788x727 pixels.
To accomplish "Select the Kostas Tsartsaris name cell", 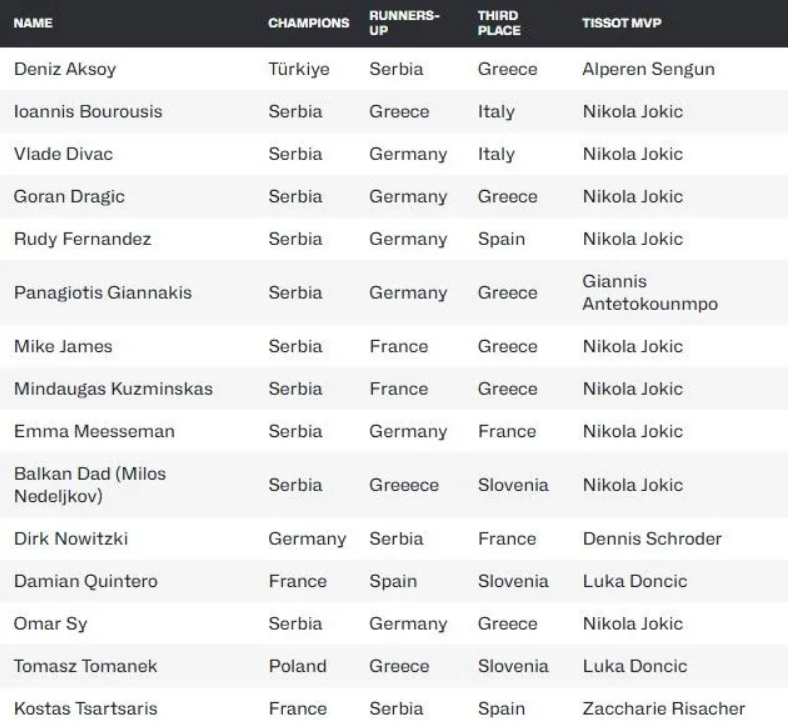I will 85,708.
